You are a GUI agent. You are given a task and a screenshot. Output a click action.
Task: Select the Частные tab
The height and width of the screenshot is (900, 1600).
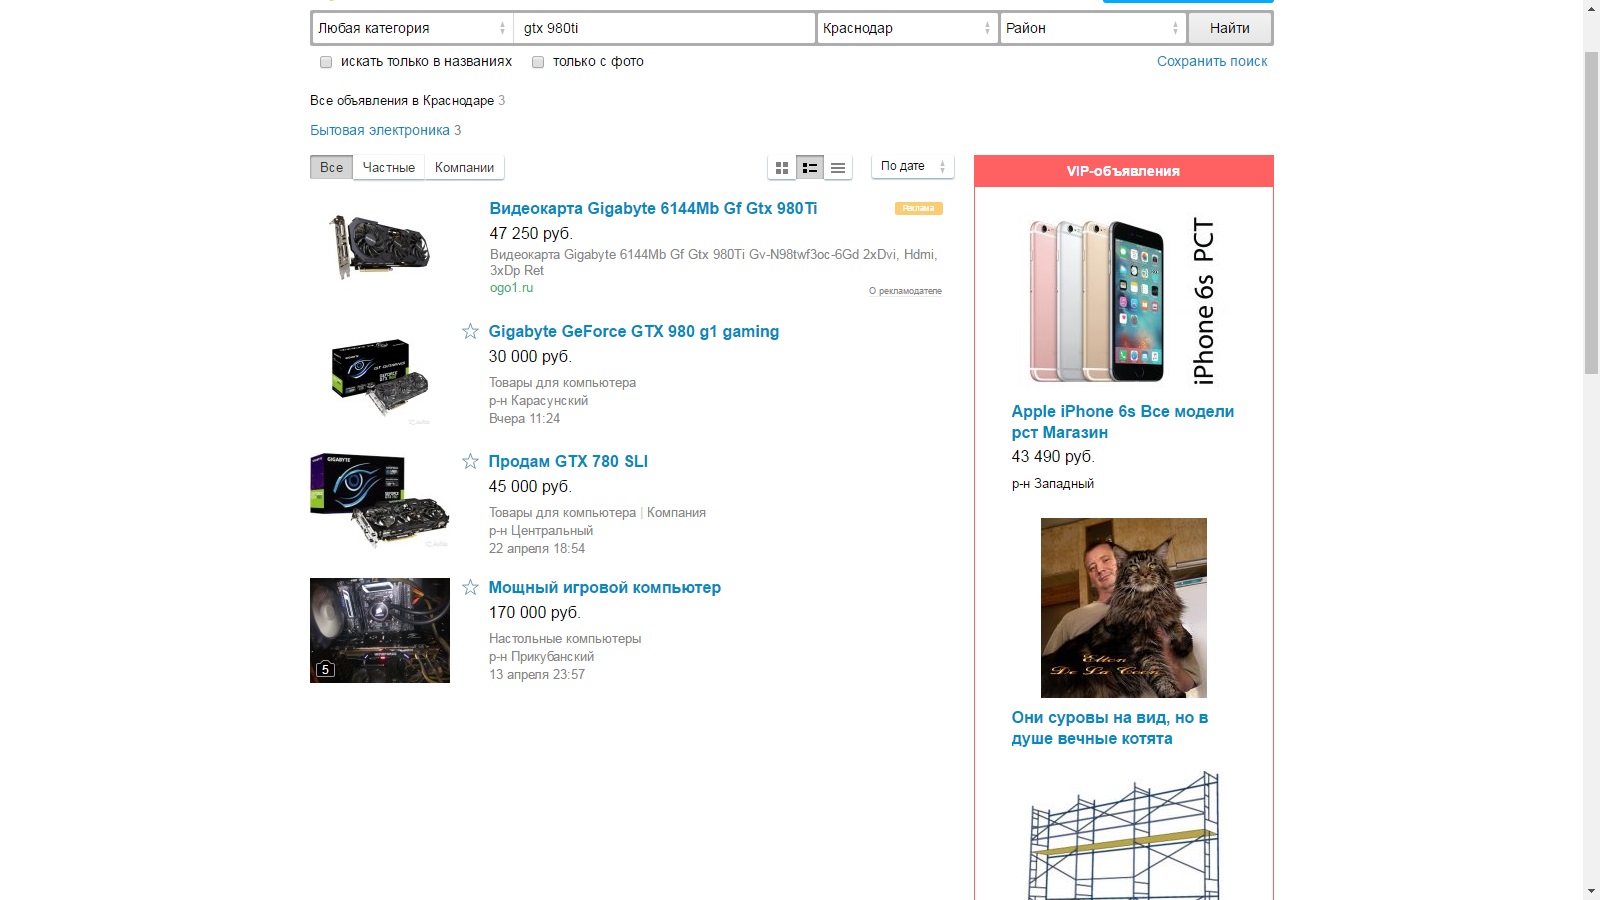(x=388, y=167)
